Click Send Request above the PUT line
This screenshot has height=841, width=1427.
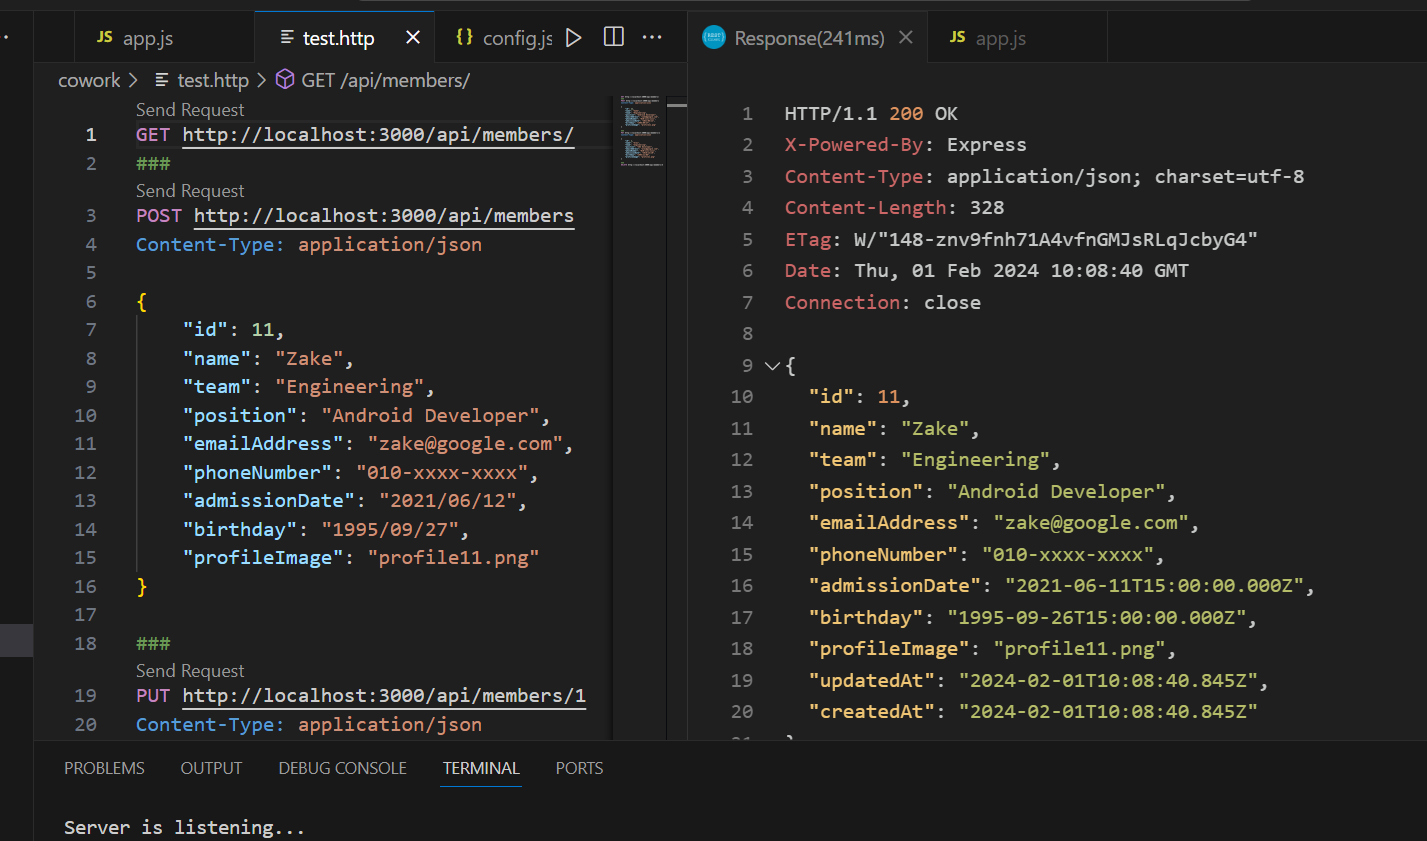(190, 671)
